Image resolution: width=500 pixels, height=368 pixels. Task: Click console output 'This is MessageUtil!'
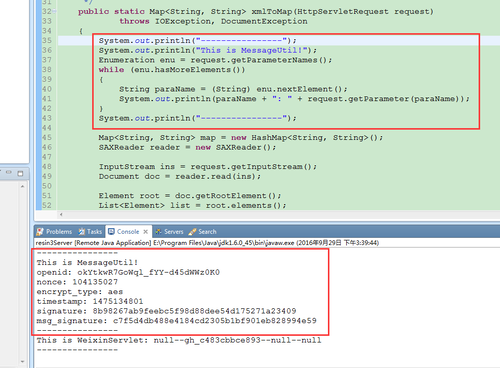(x=87, y=263)
